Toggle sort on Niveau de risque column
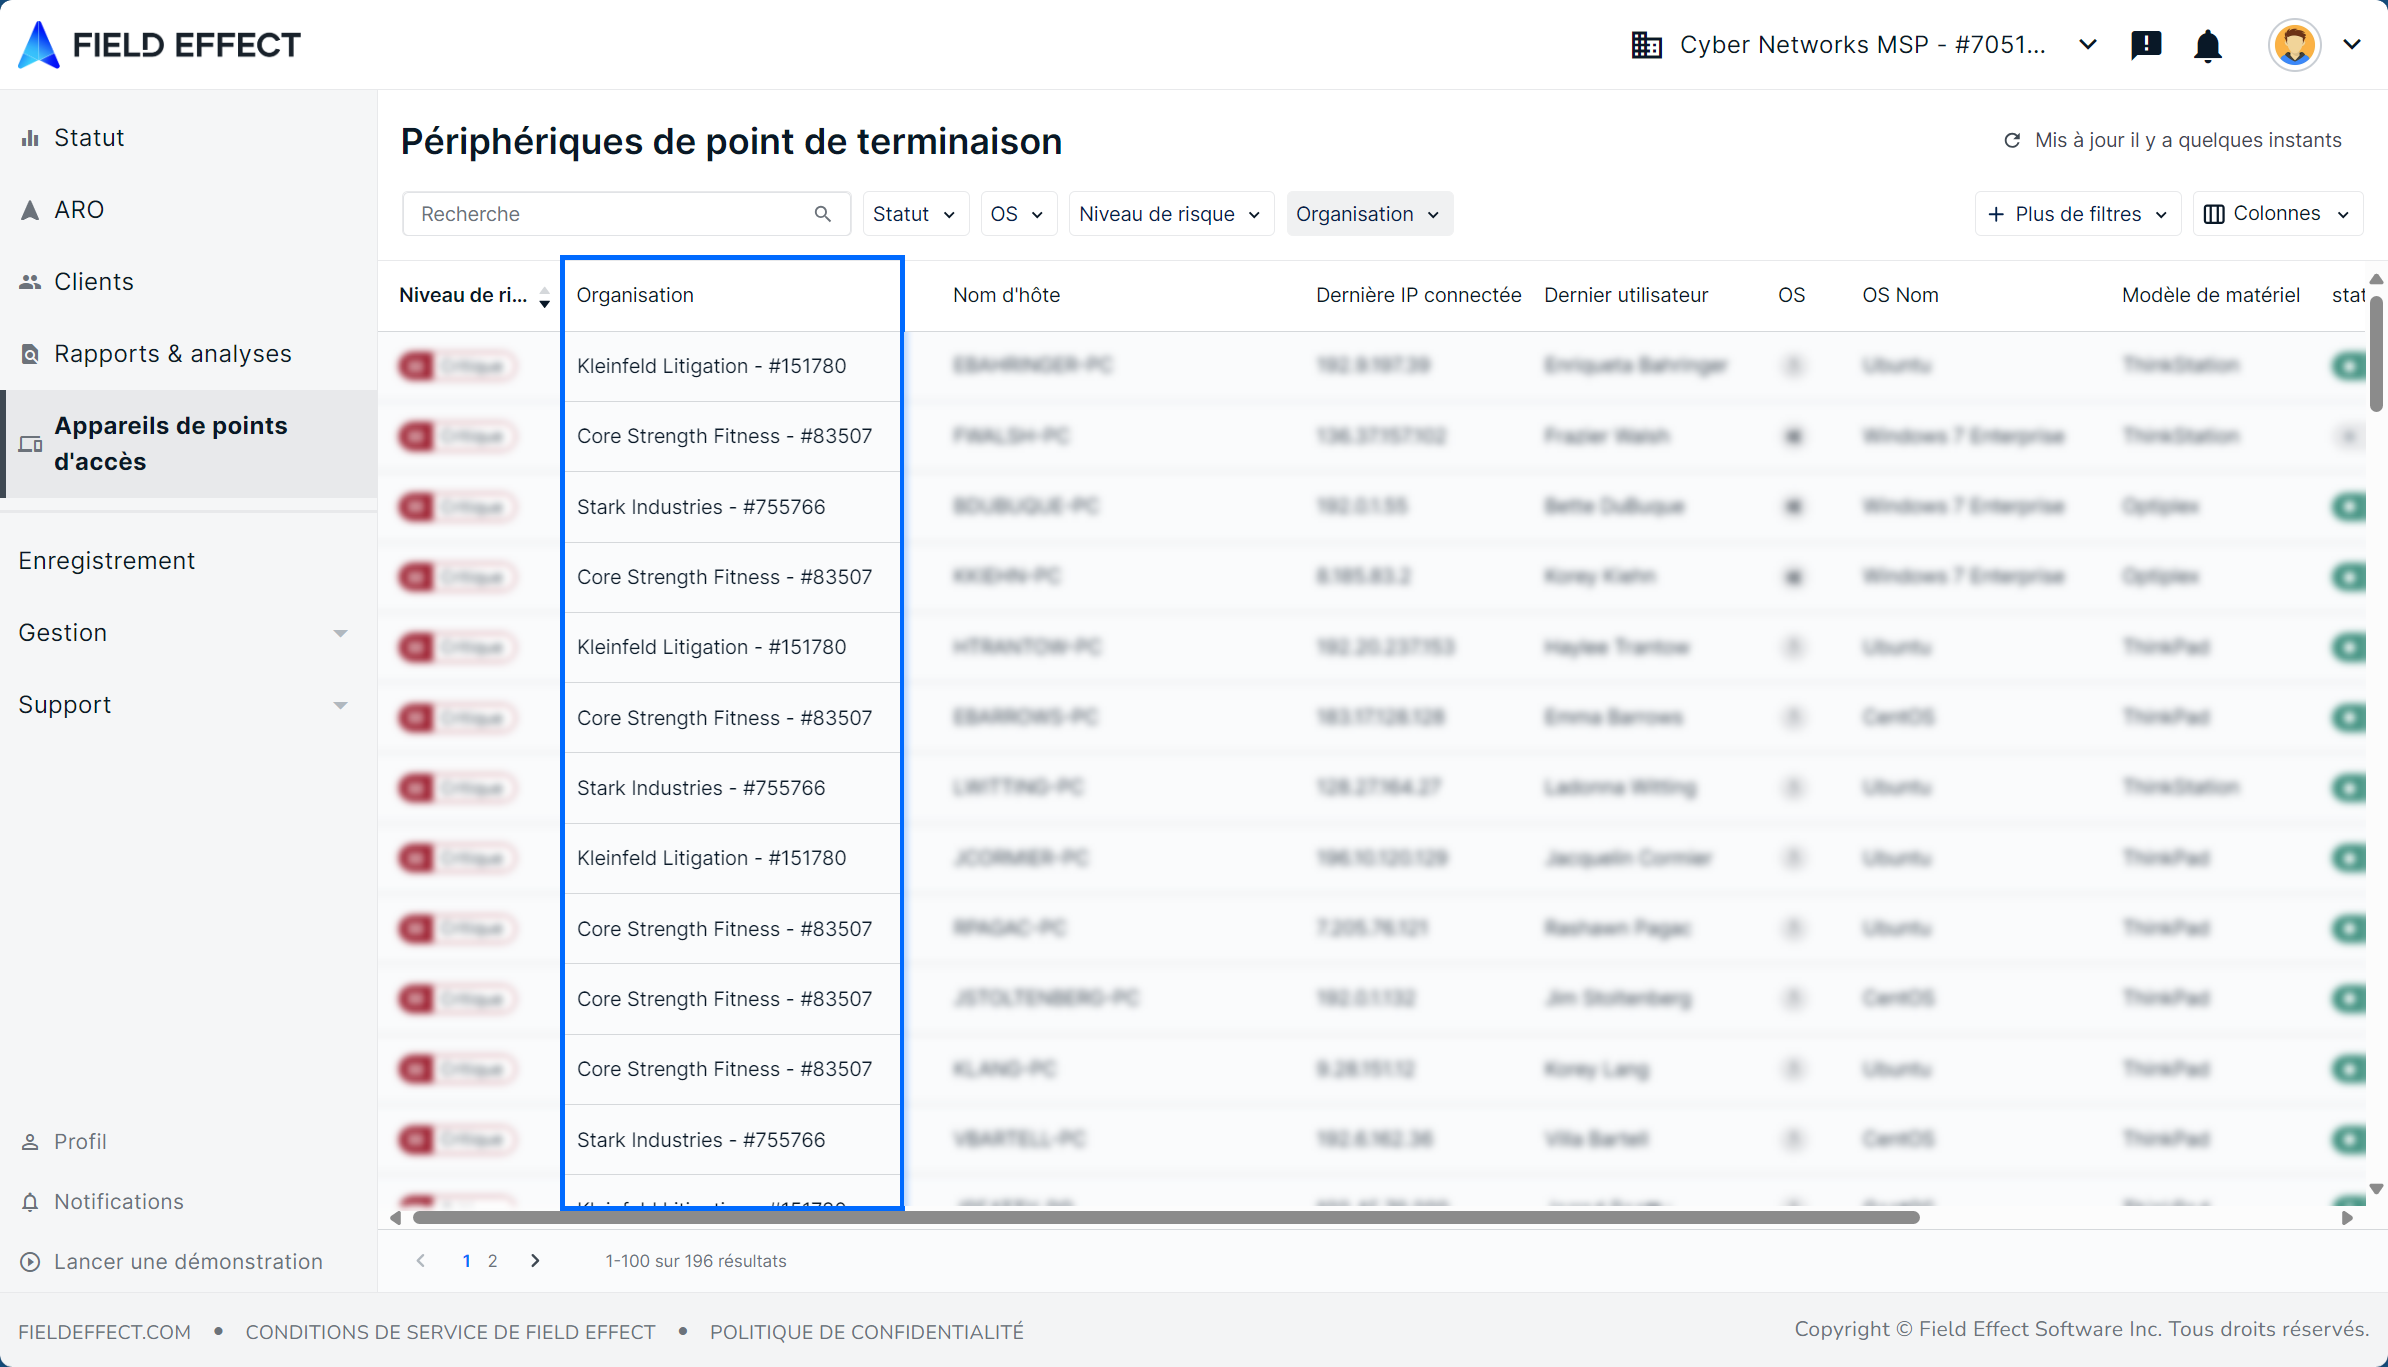This screenshot has width=2388, height=1367. 544,296
